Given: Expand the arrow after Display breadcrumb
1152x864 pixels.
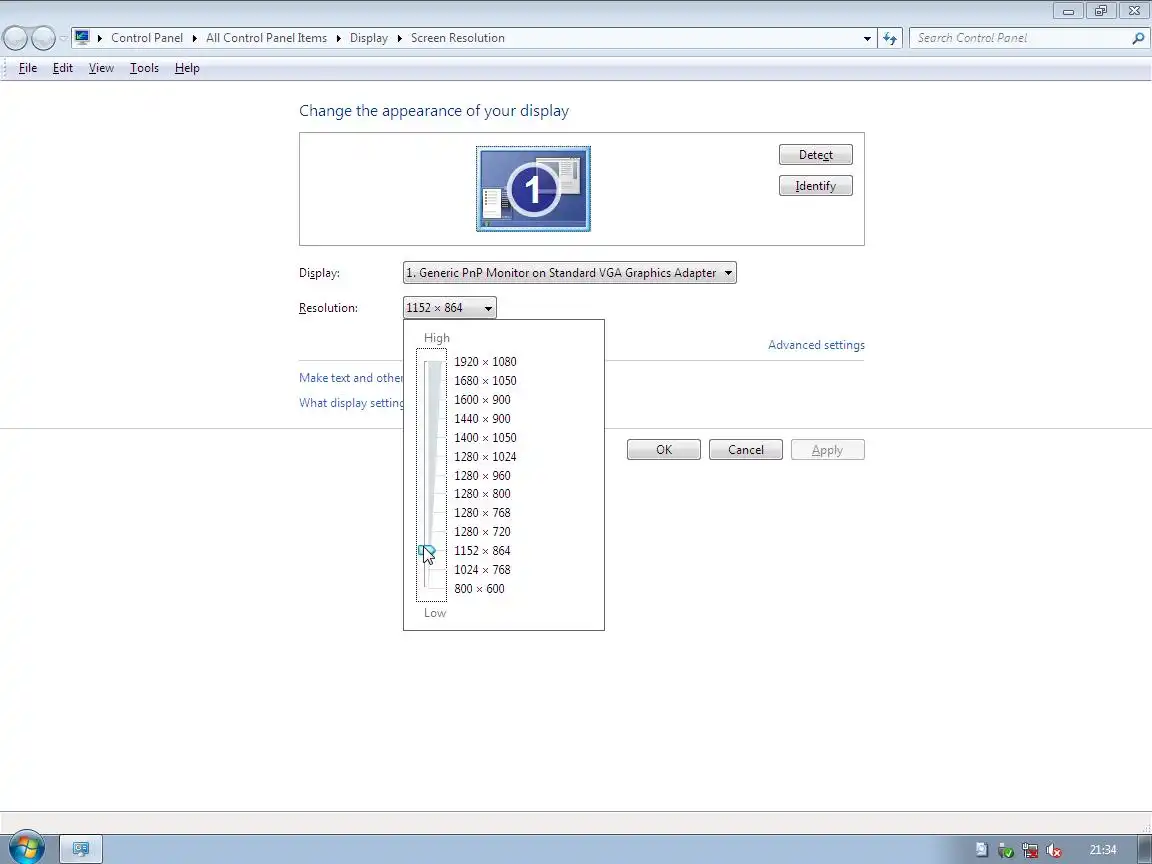Looking at the screenshot, I should [x=400, y=38].
